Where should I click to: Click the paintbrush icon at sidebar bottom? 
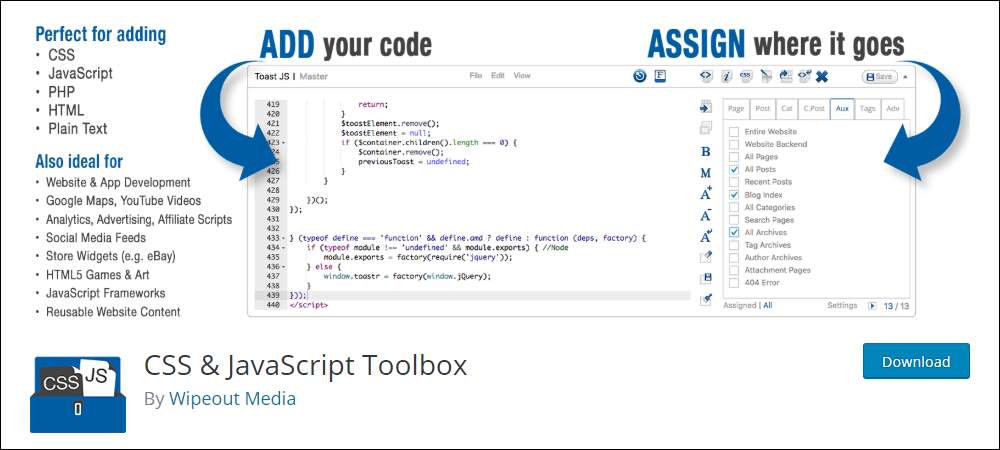(705, 299)
